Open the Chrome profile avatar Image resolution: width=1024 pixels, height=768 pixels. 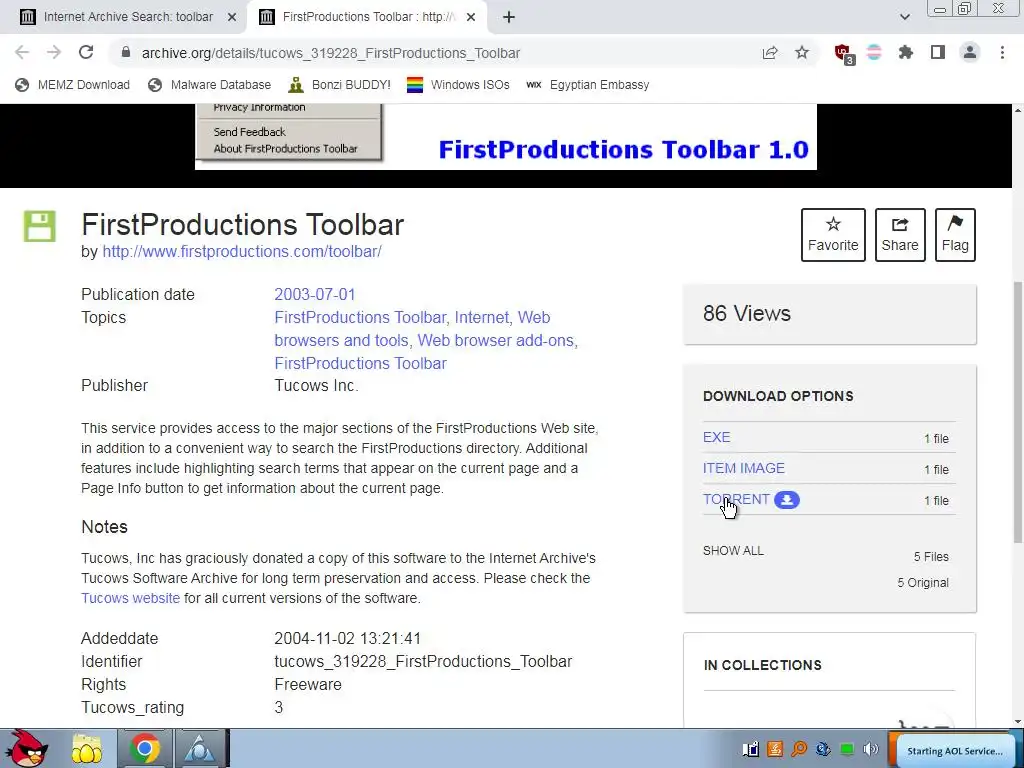click(970, 53)
